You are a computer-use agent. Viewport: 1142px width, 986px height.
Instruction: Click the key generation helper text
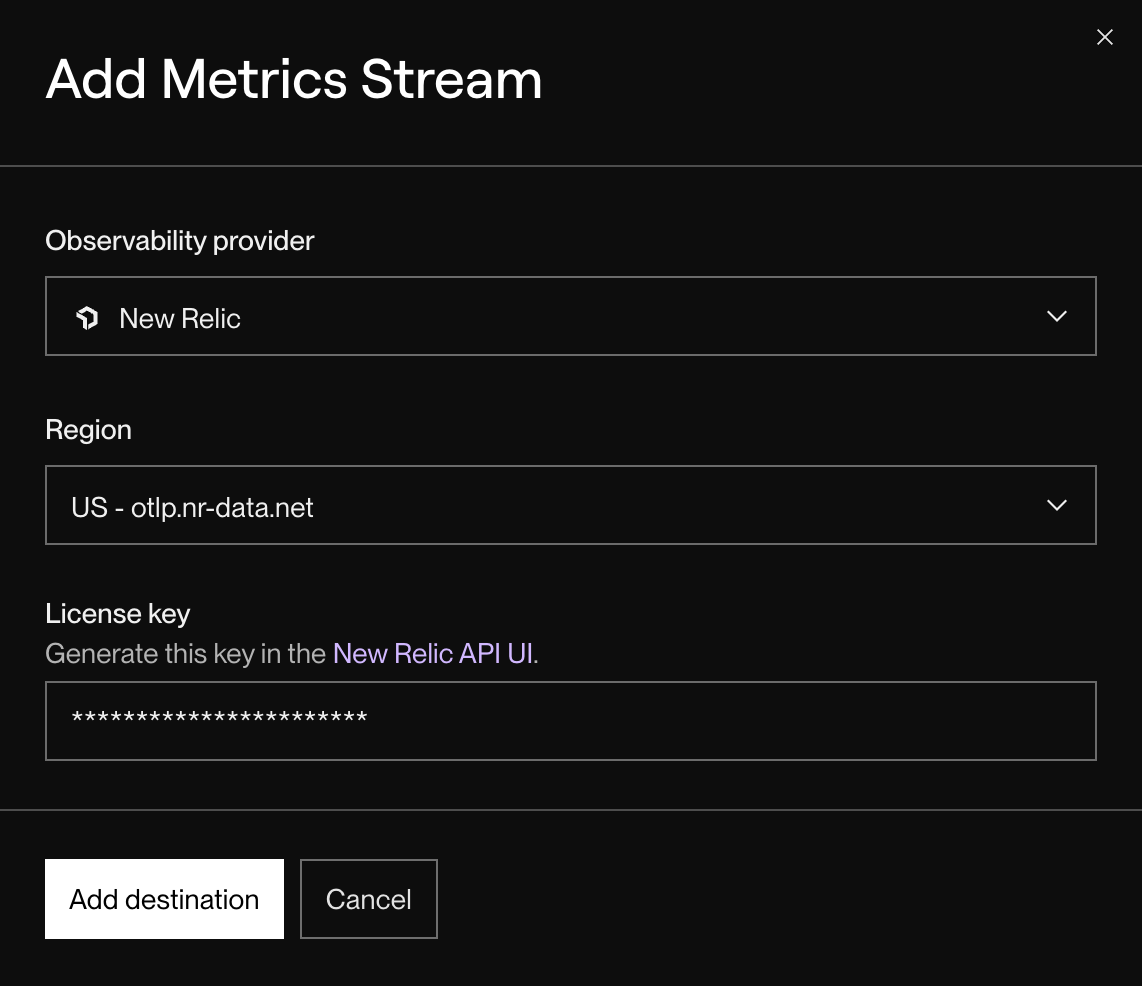(x=290, y=653)
